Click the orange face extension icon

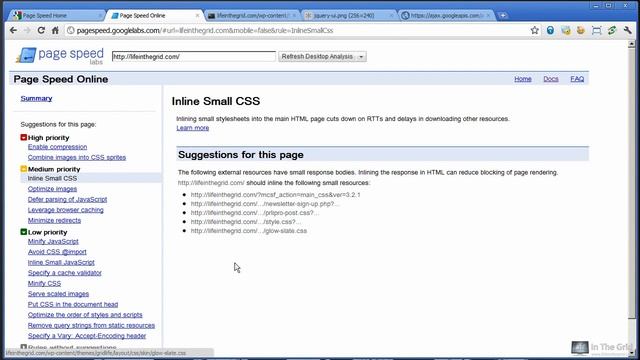click(x=581, y=30)
